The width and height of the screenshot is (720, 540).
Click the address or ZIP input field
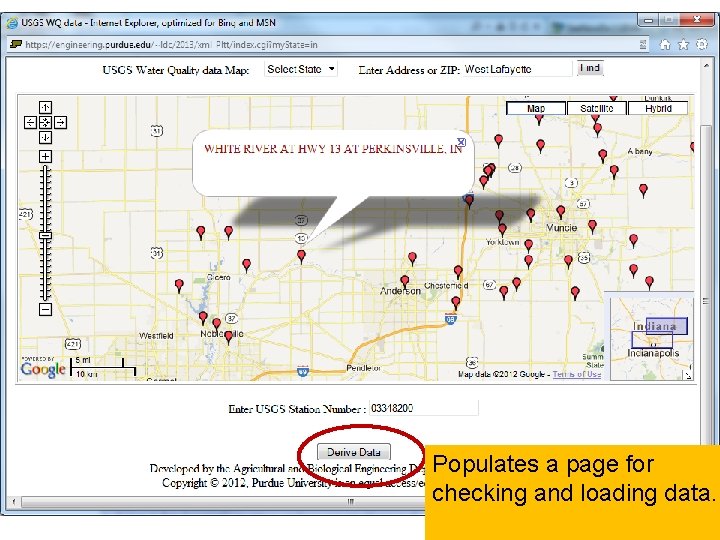click(517, 69)
